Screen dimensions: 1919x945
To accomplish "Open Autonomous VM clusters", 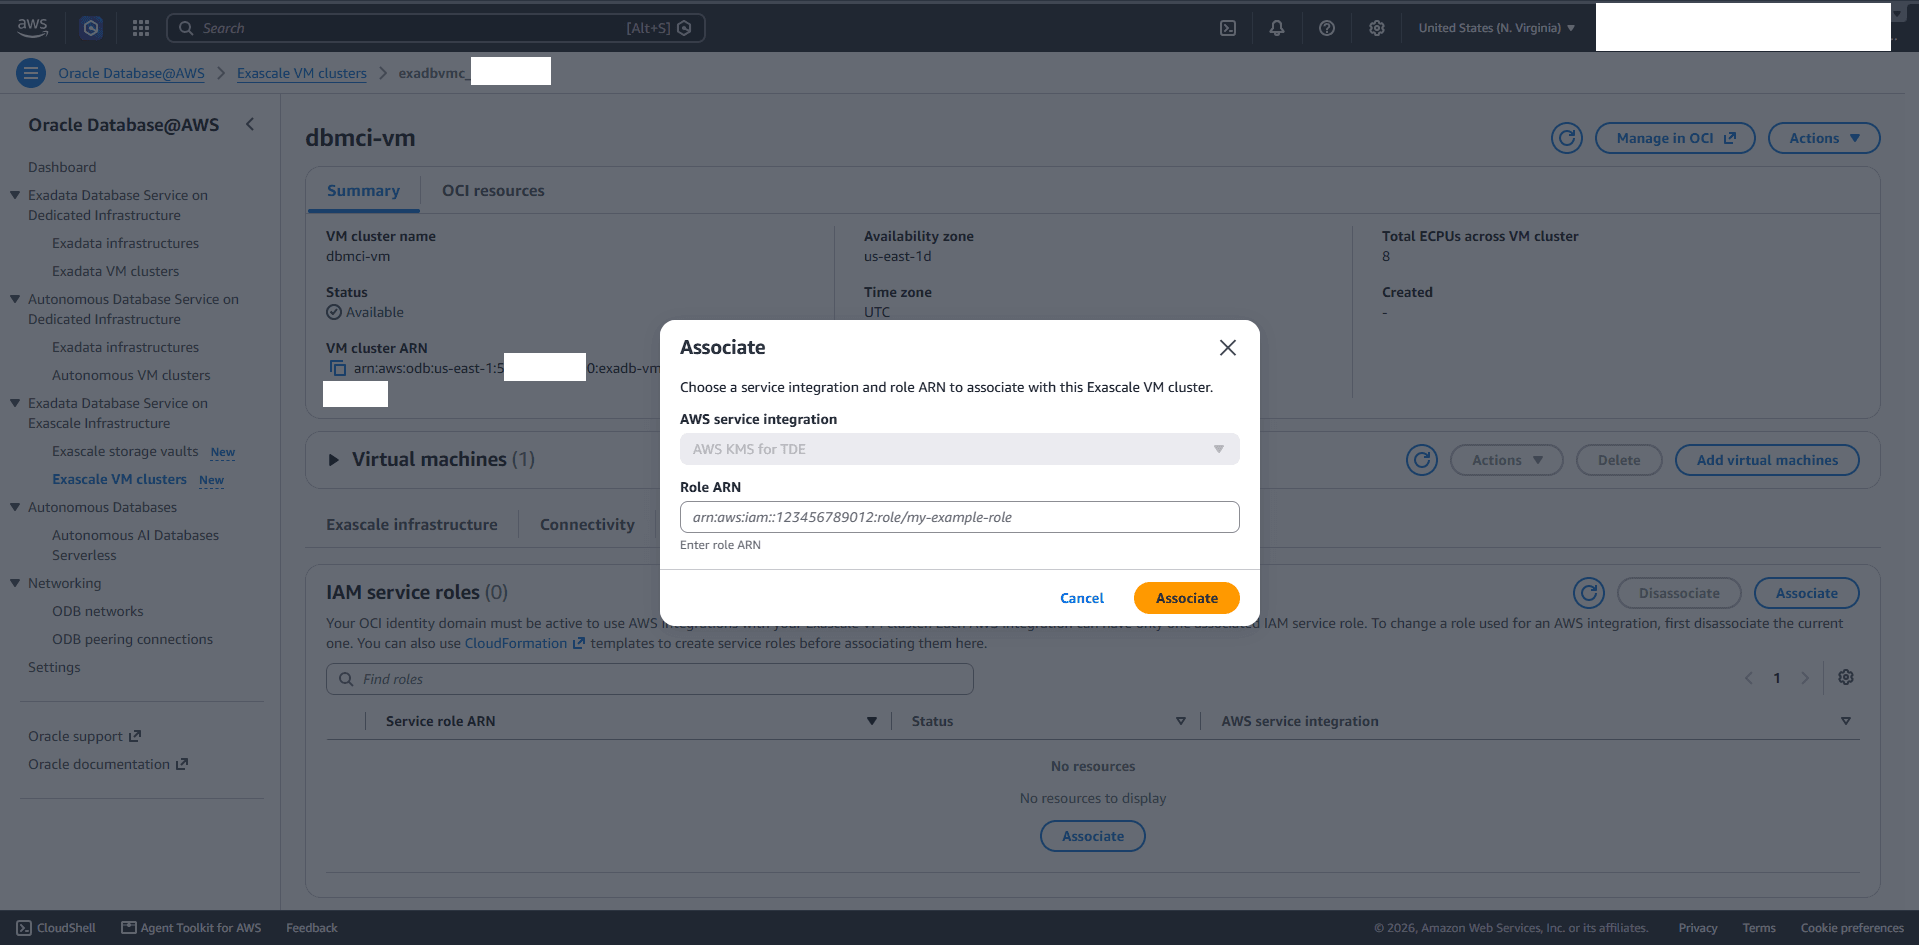I will (131, 375).
